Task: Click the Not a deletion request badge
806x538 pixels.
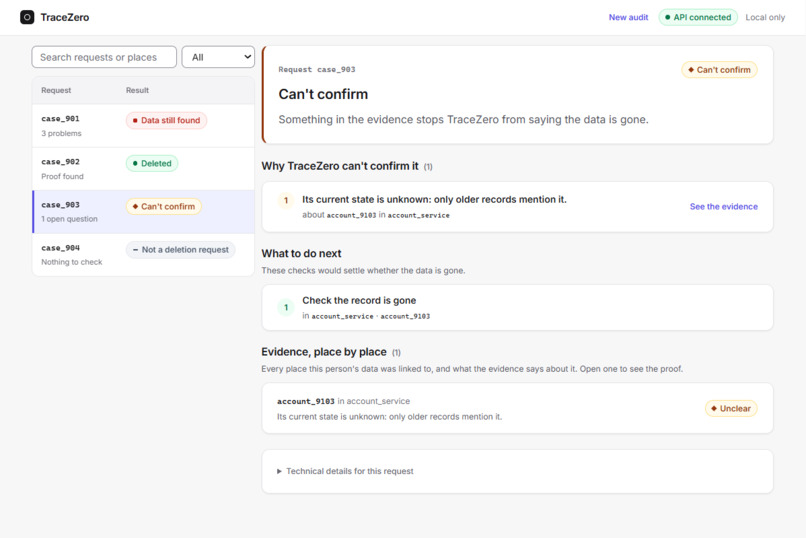Action: click(180, 250)
